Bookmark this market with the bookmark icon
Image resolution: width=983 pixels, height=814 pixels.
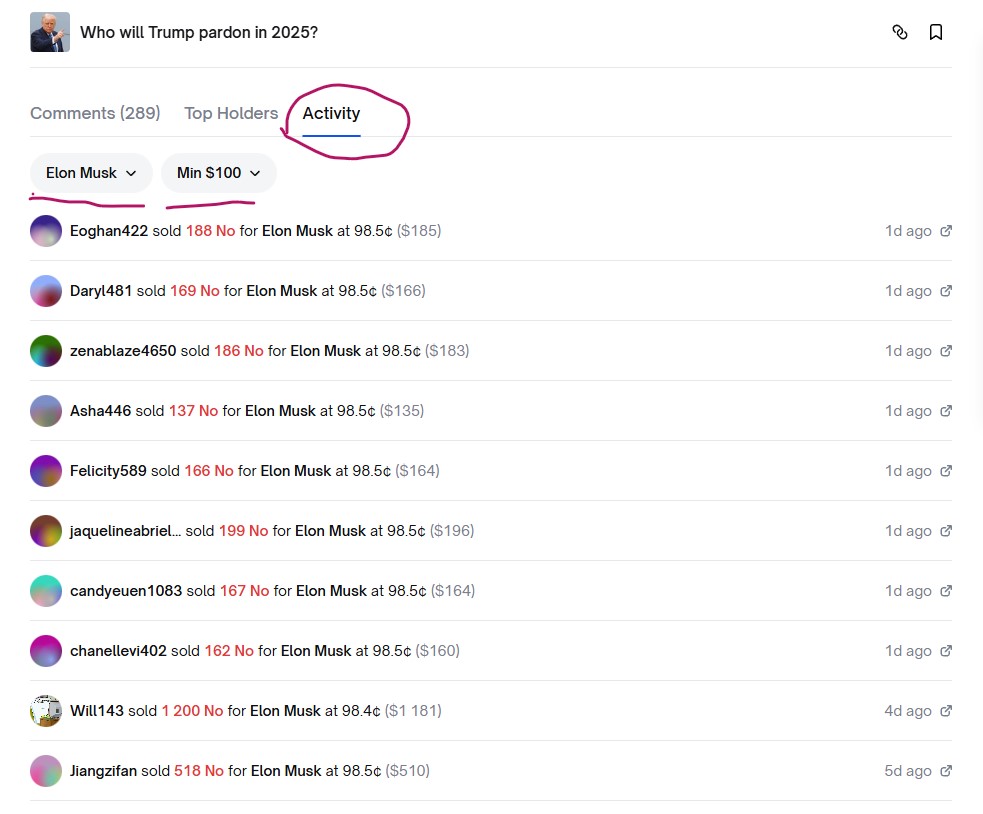coord(936,32)
